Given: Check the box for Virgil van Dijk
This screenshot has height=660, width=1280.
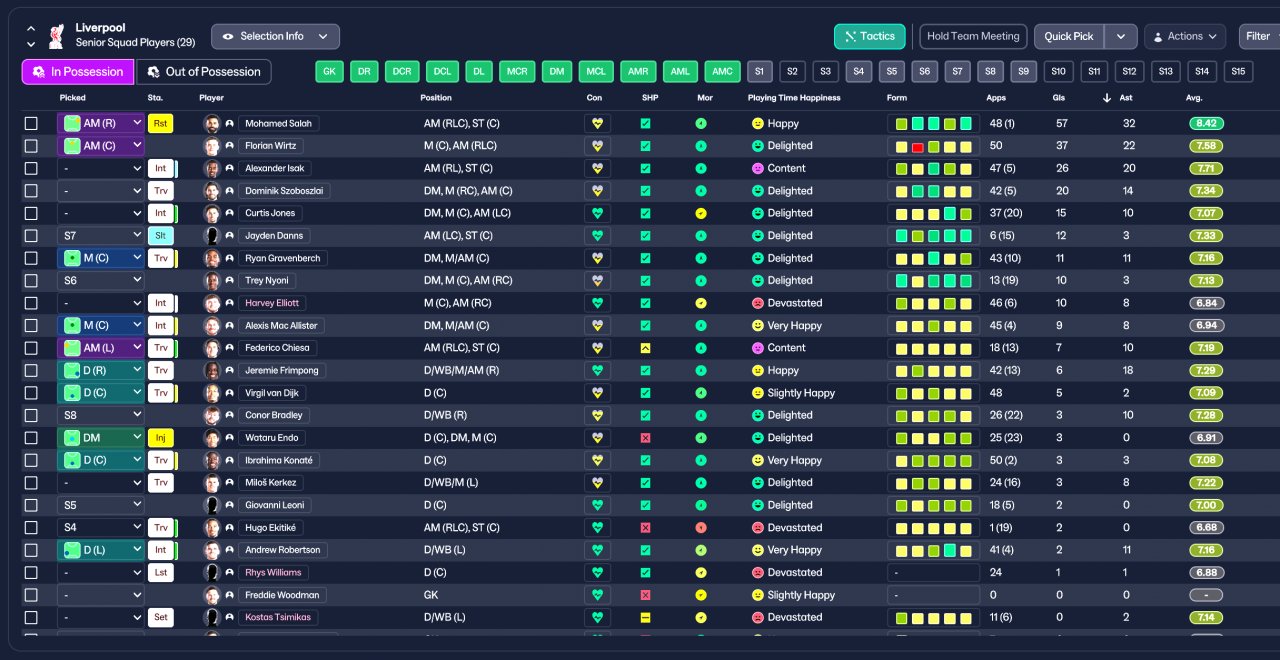Looking at the screenshot, I should (x=31, y=393).
